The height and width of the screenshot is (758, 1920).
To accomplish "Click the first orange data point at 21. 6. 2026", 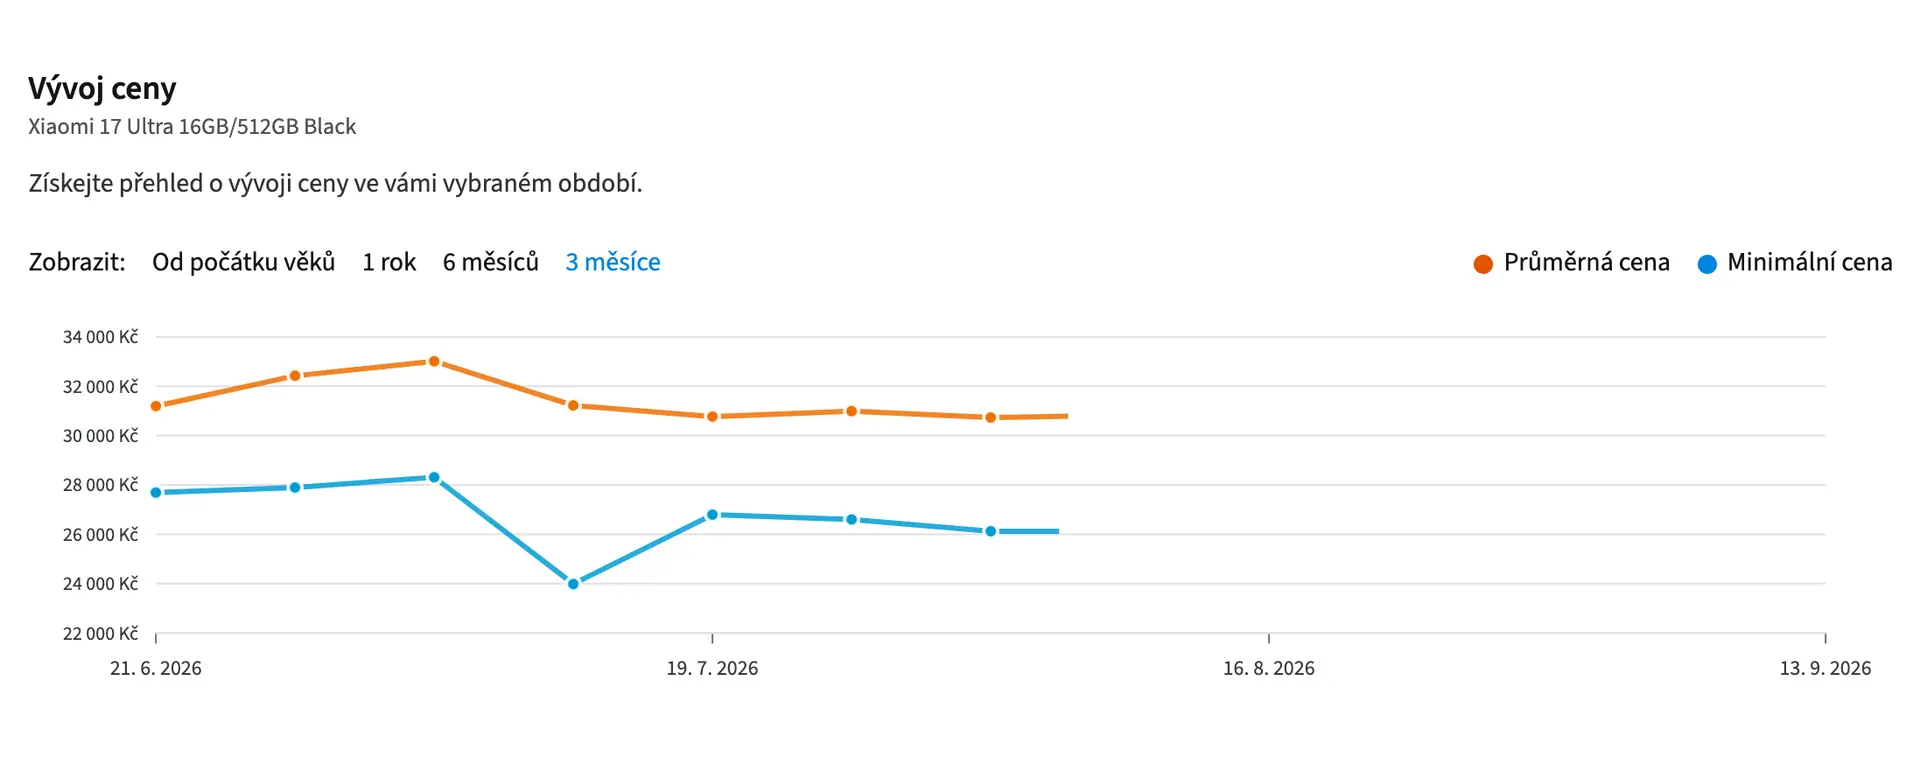I will click(x=156, y=406).
